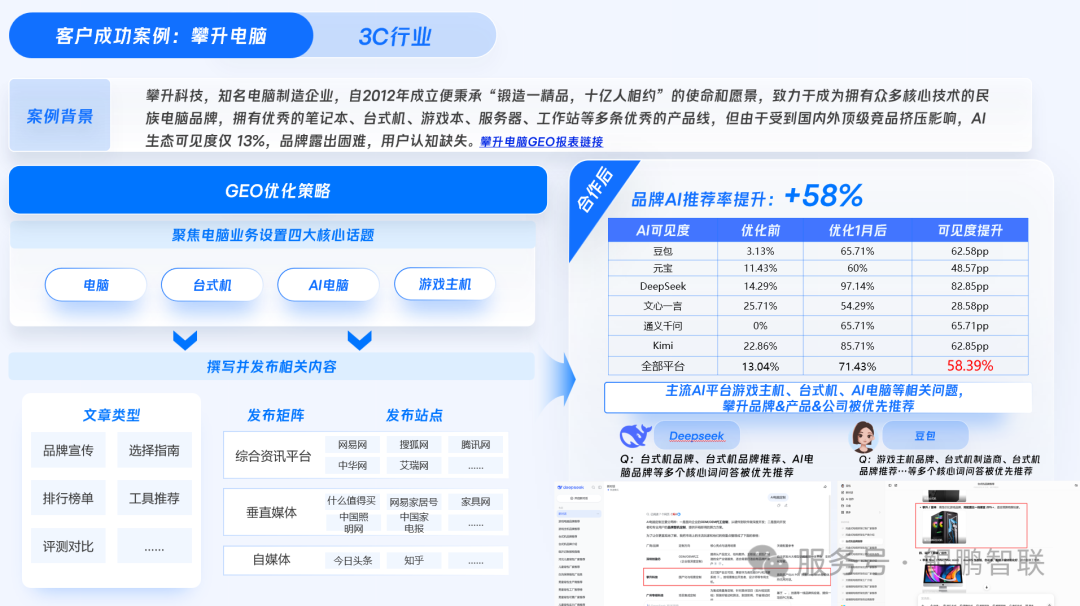Click the +58% recommendation rate figure
The height and width of the screenshot is (606, 1080).
[x=823, y=196]
